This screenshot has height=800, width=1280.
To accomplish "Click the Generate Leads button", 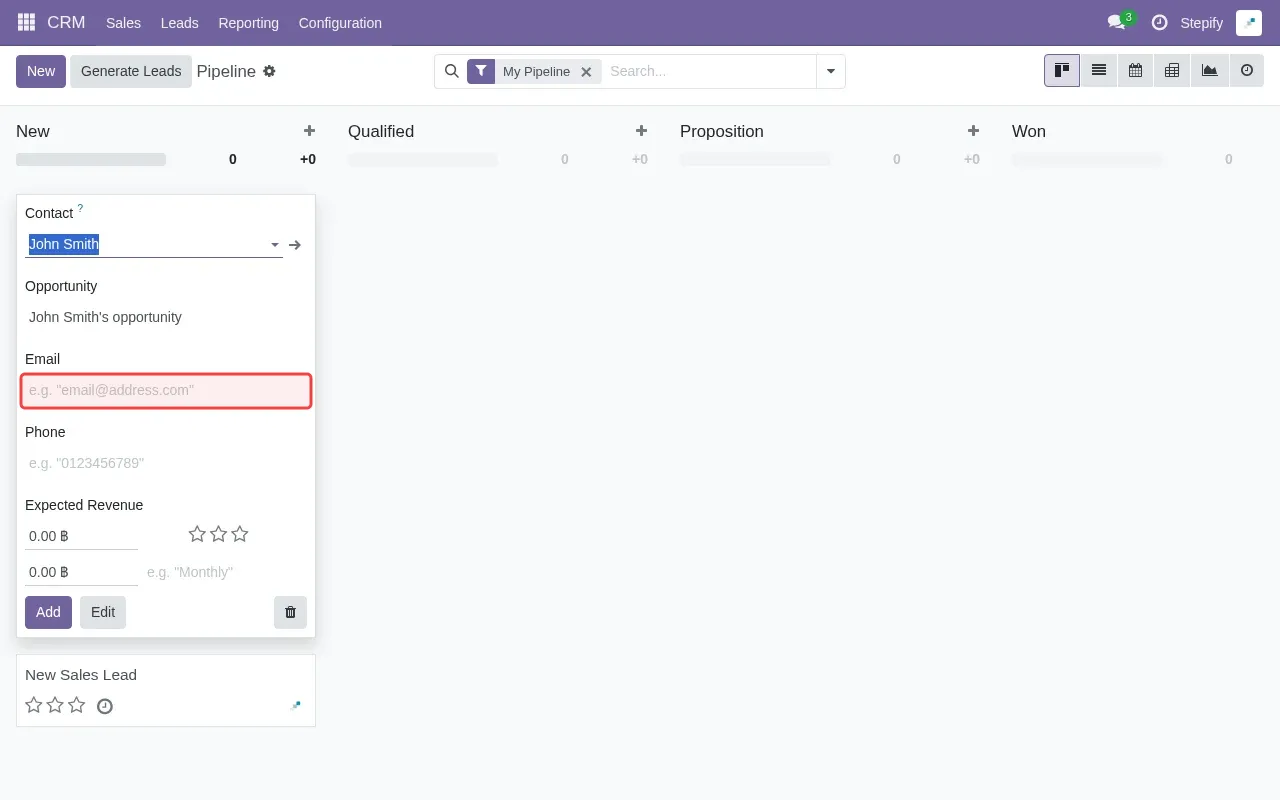I will click(x=131, y=71).
